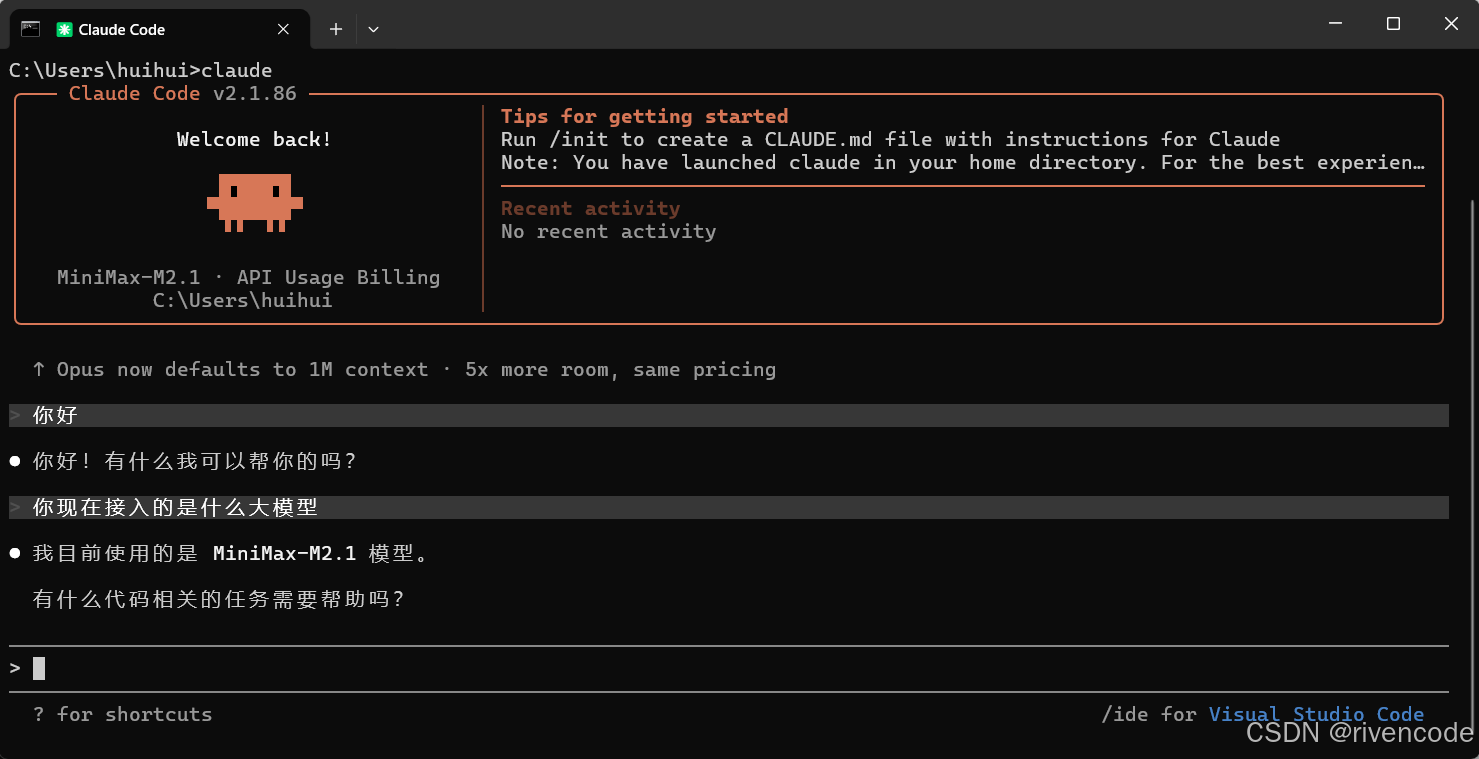Click the '有什么代码相关的任务需要帮助吗？' line

coord(219,599)
